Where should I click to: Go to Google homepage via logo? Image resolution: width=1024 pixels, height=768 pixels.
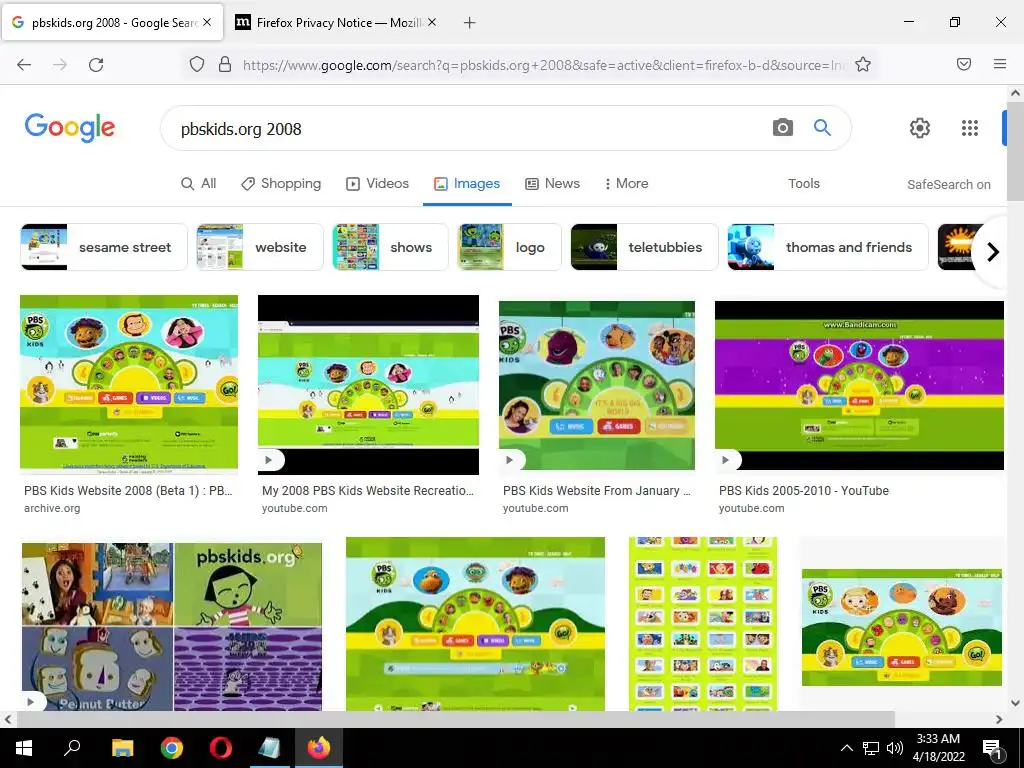coord(70,127)
